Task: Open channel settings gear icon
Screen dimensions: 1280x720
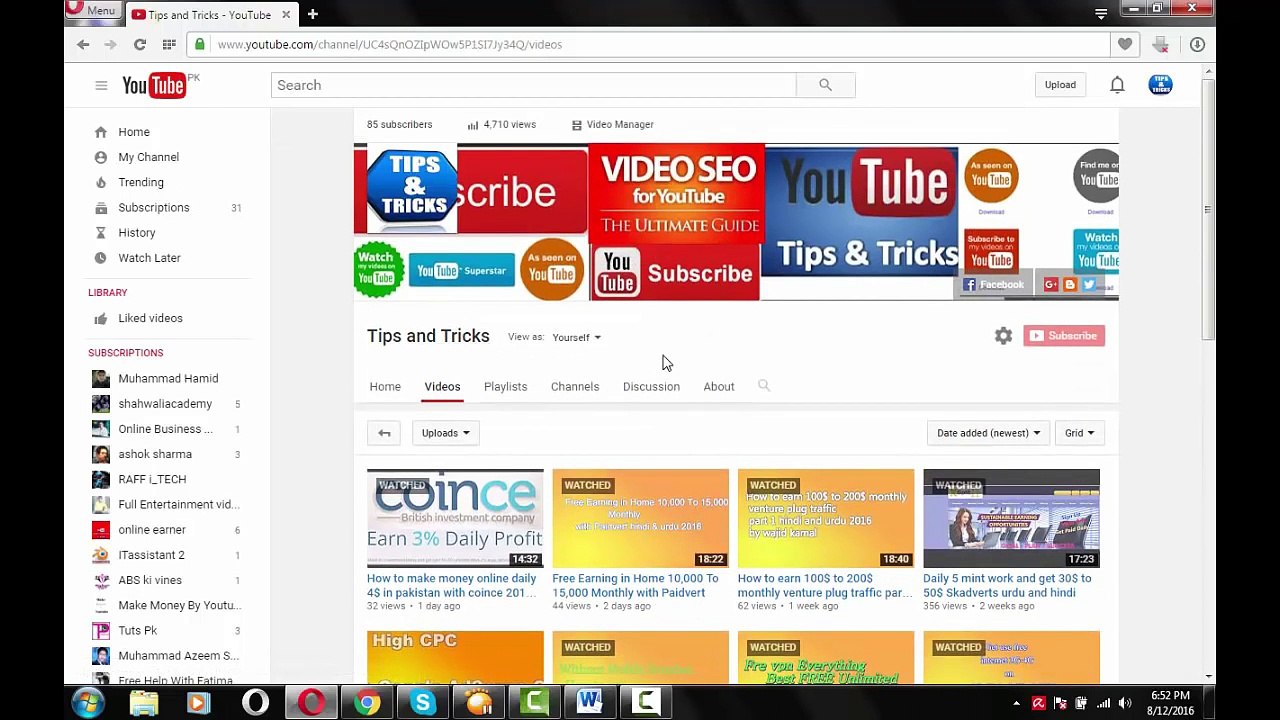Action: pyautogui.click(x=1003, y=336)
